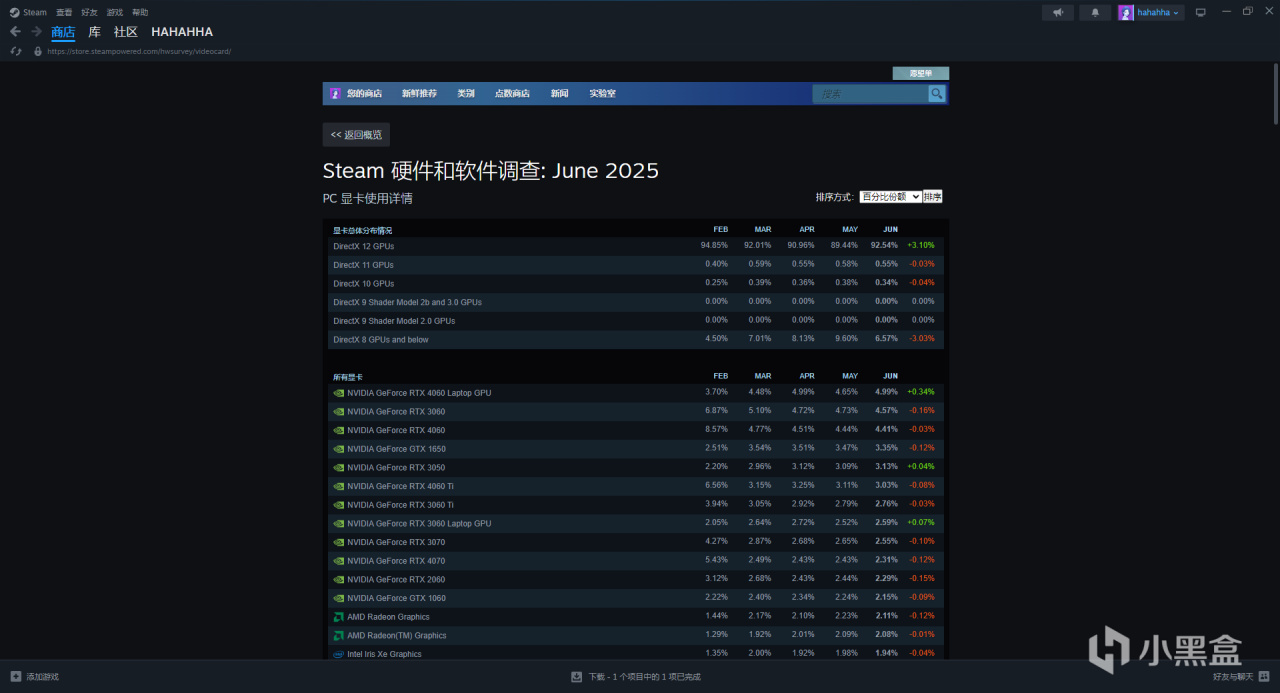Click the 排序 sort button
Image resolution: width=1280 pixels, height=693 pixels.
click(x=933, y=197)
